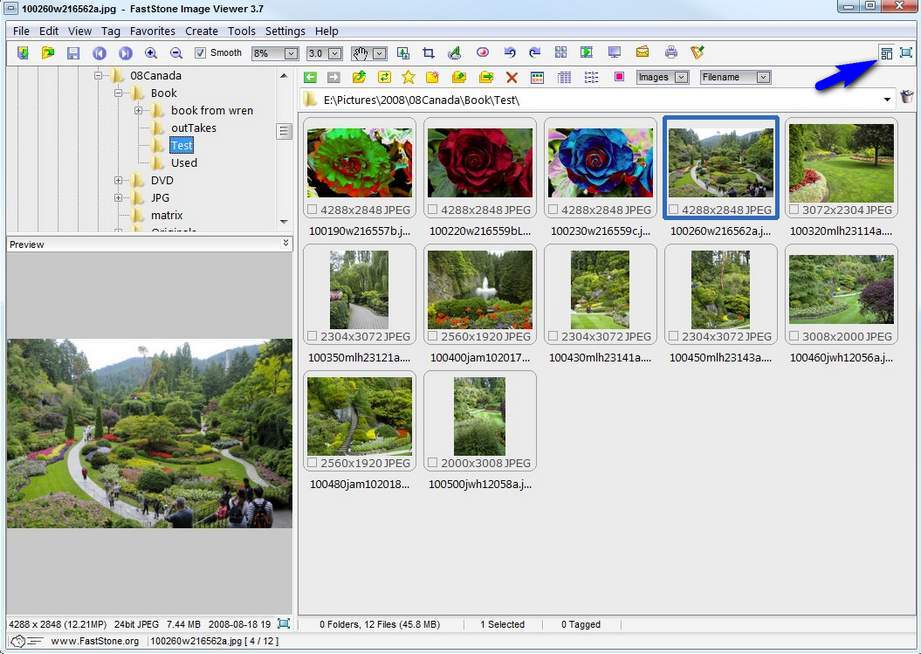Switch to Thumbnails view style
The width and height of the screenshot is (921, 654).
point(537,77)
